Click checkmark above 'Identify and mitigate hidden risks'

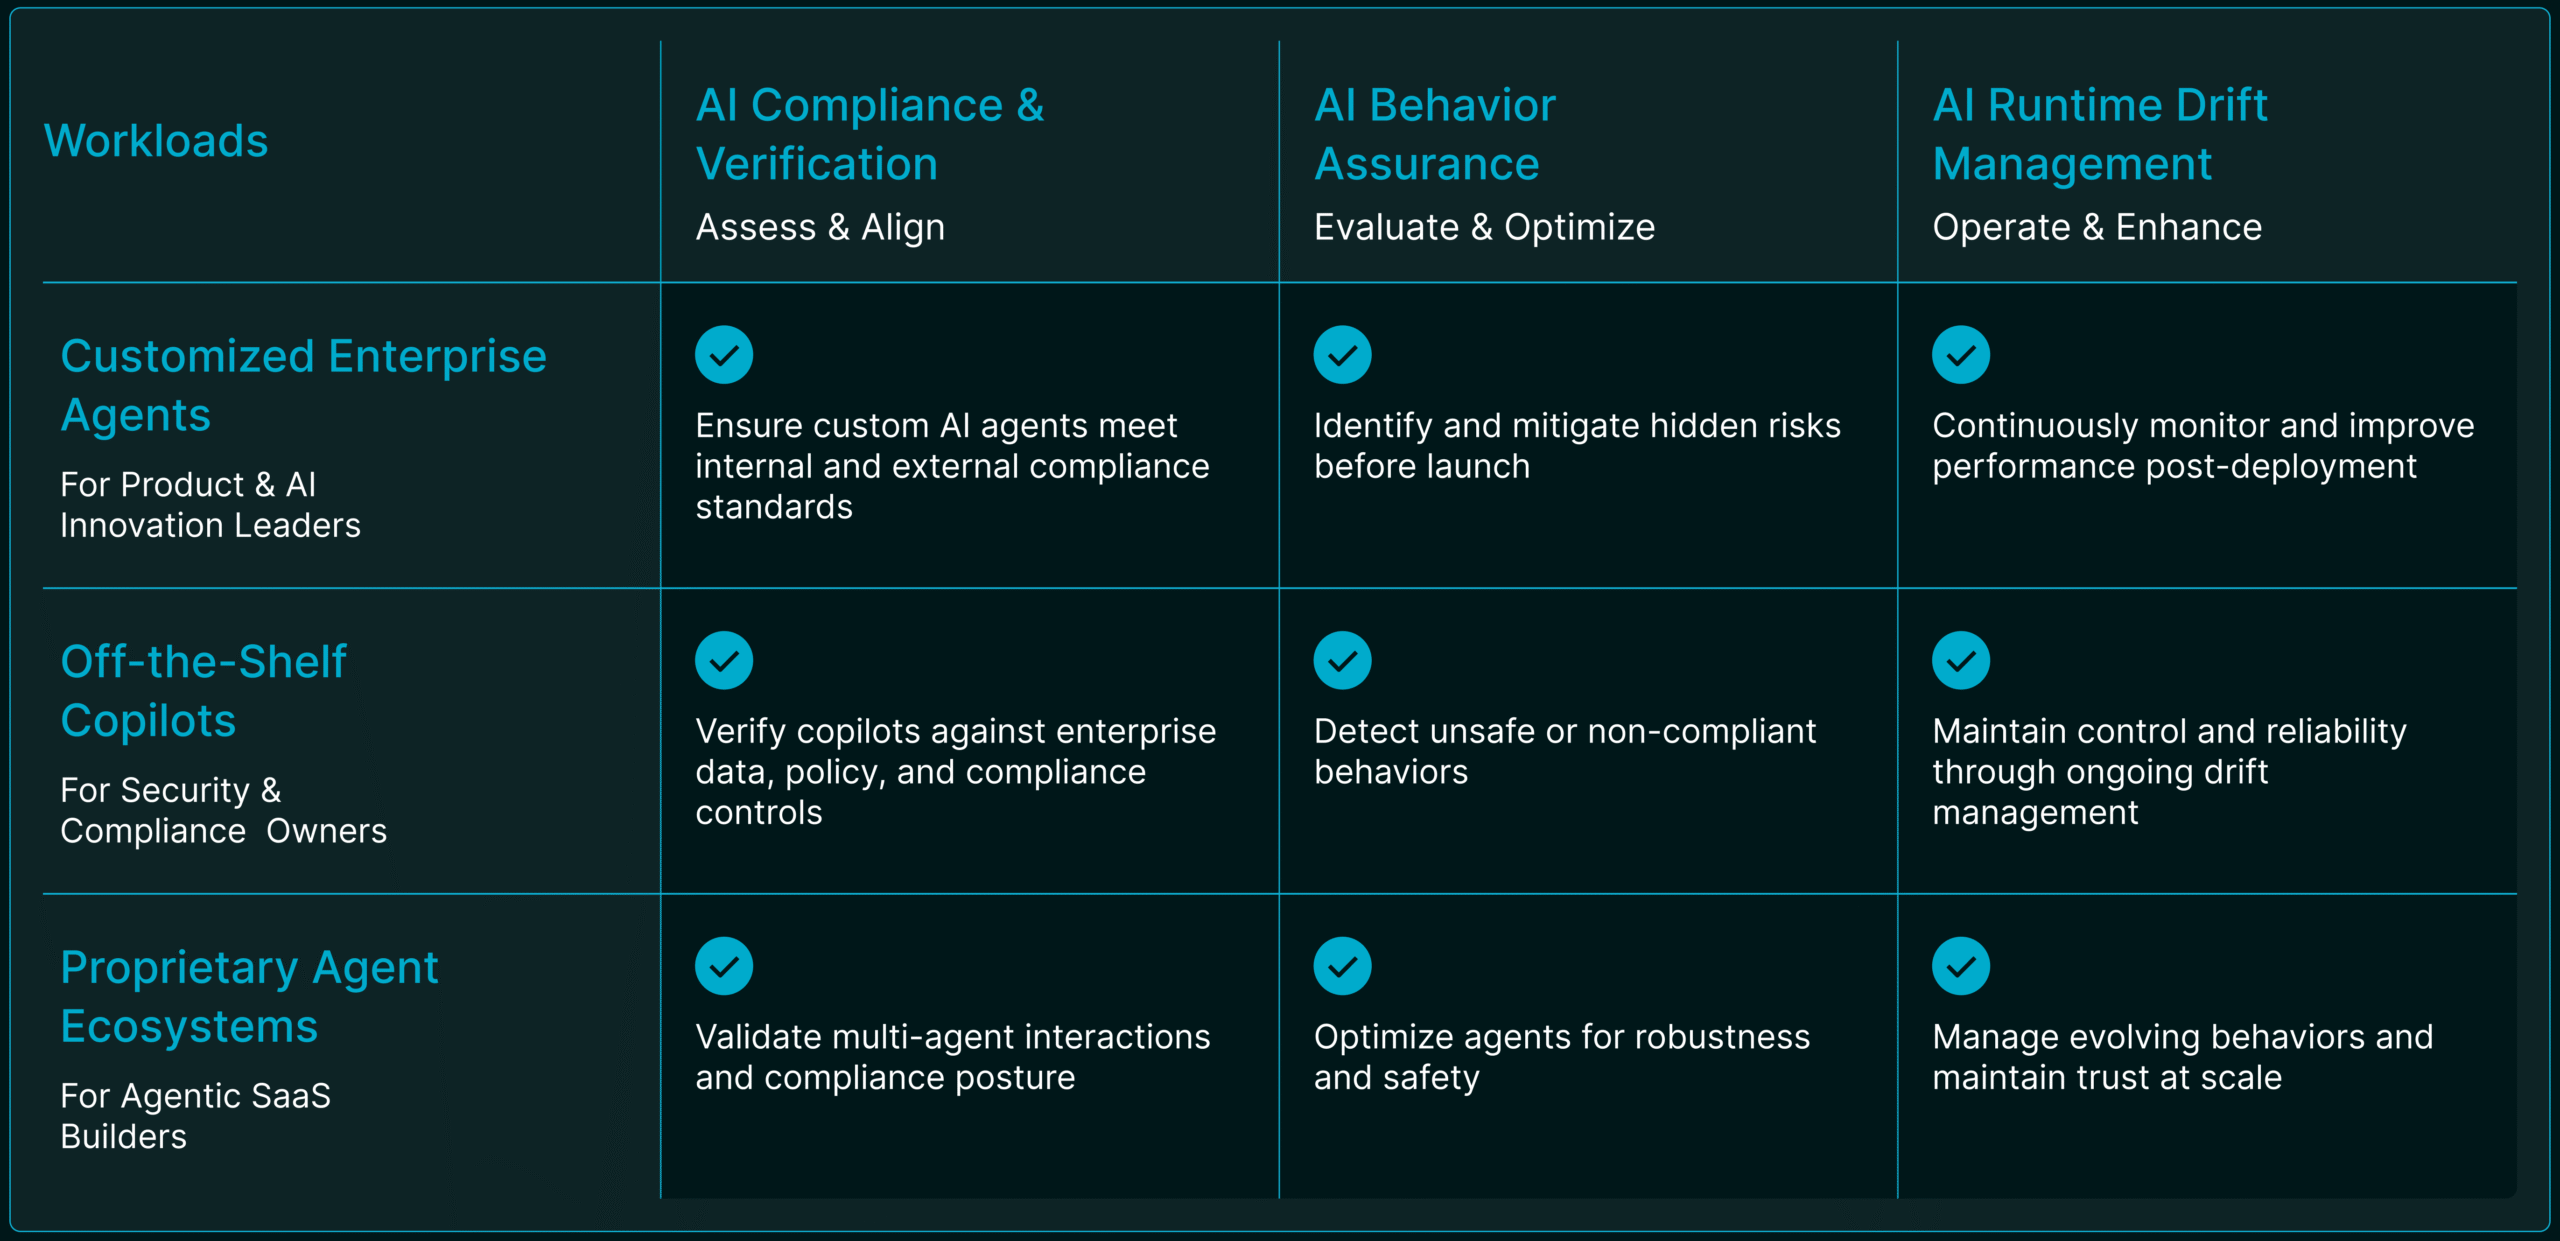1342,355
